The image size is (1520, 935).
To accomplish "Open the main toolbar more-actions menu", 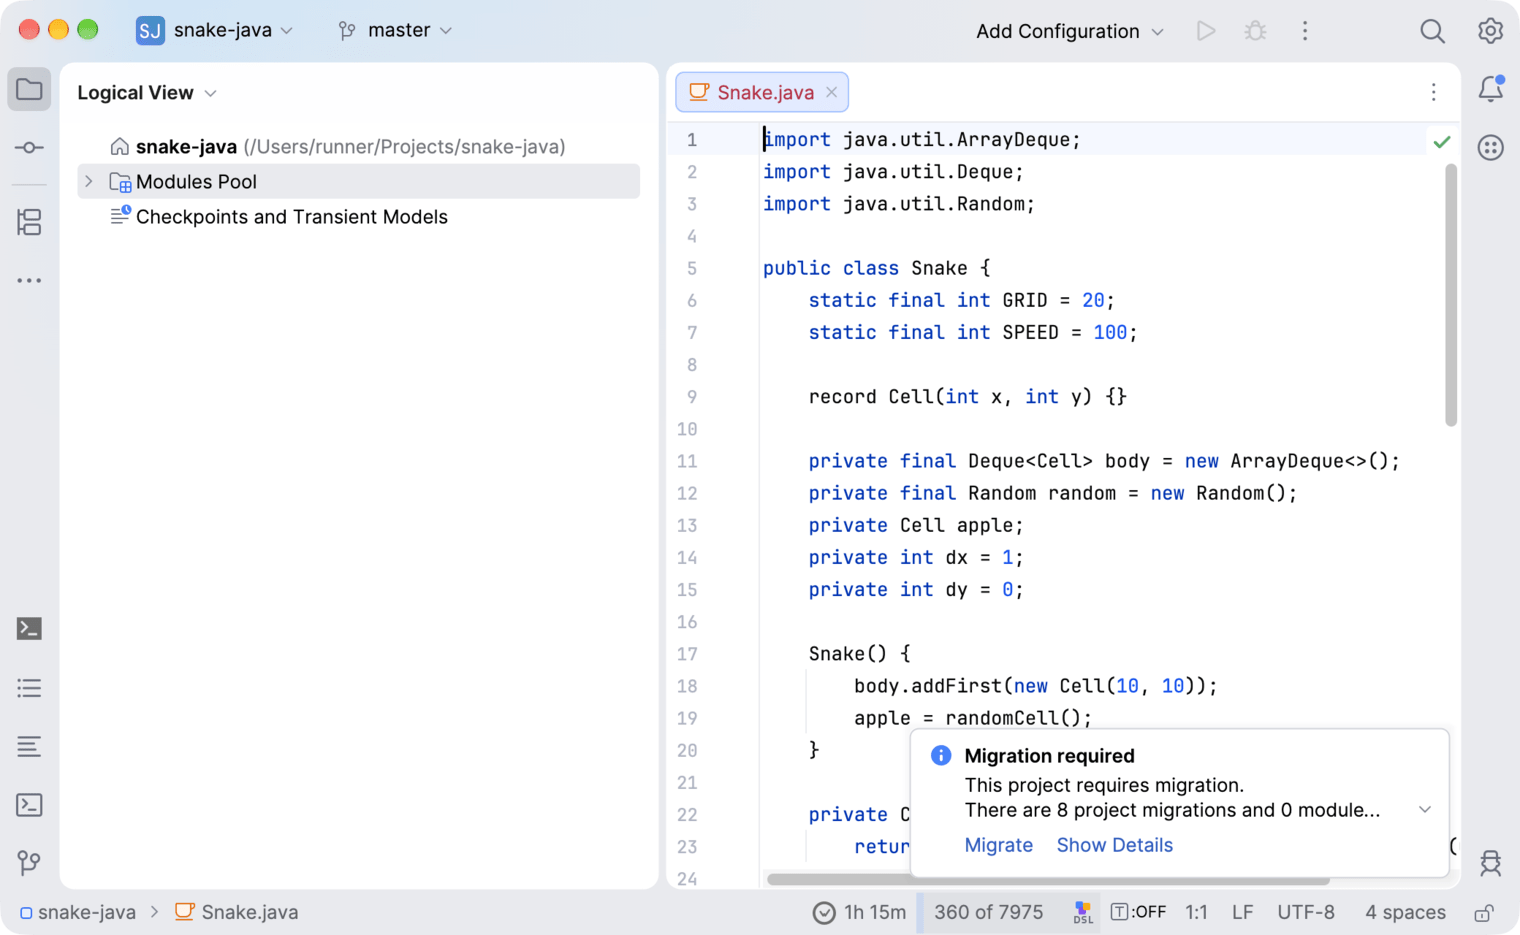I will point(1305,31).
